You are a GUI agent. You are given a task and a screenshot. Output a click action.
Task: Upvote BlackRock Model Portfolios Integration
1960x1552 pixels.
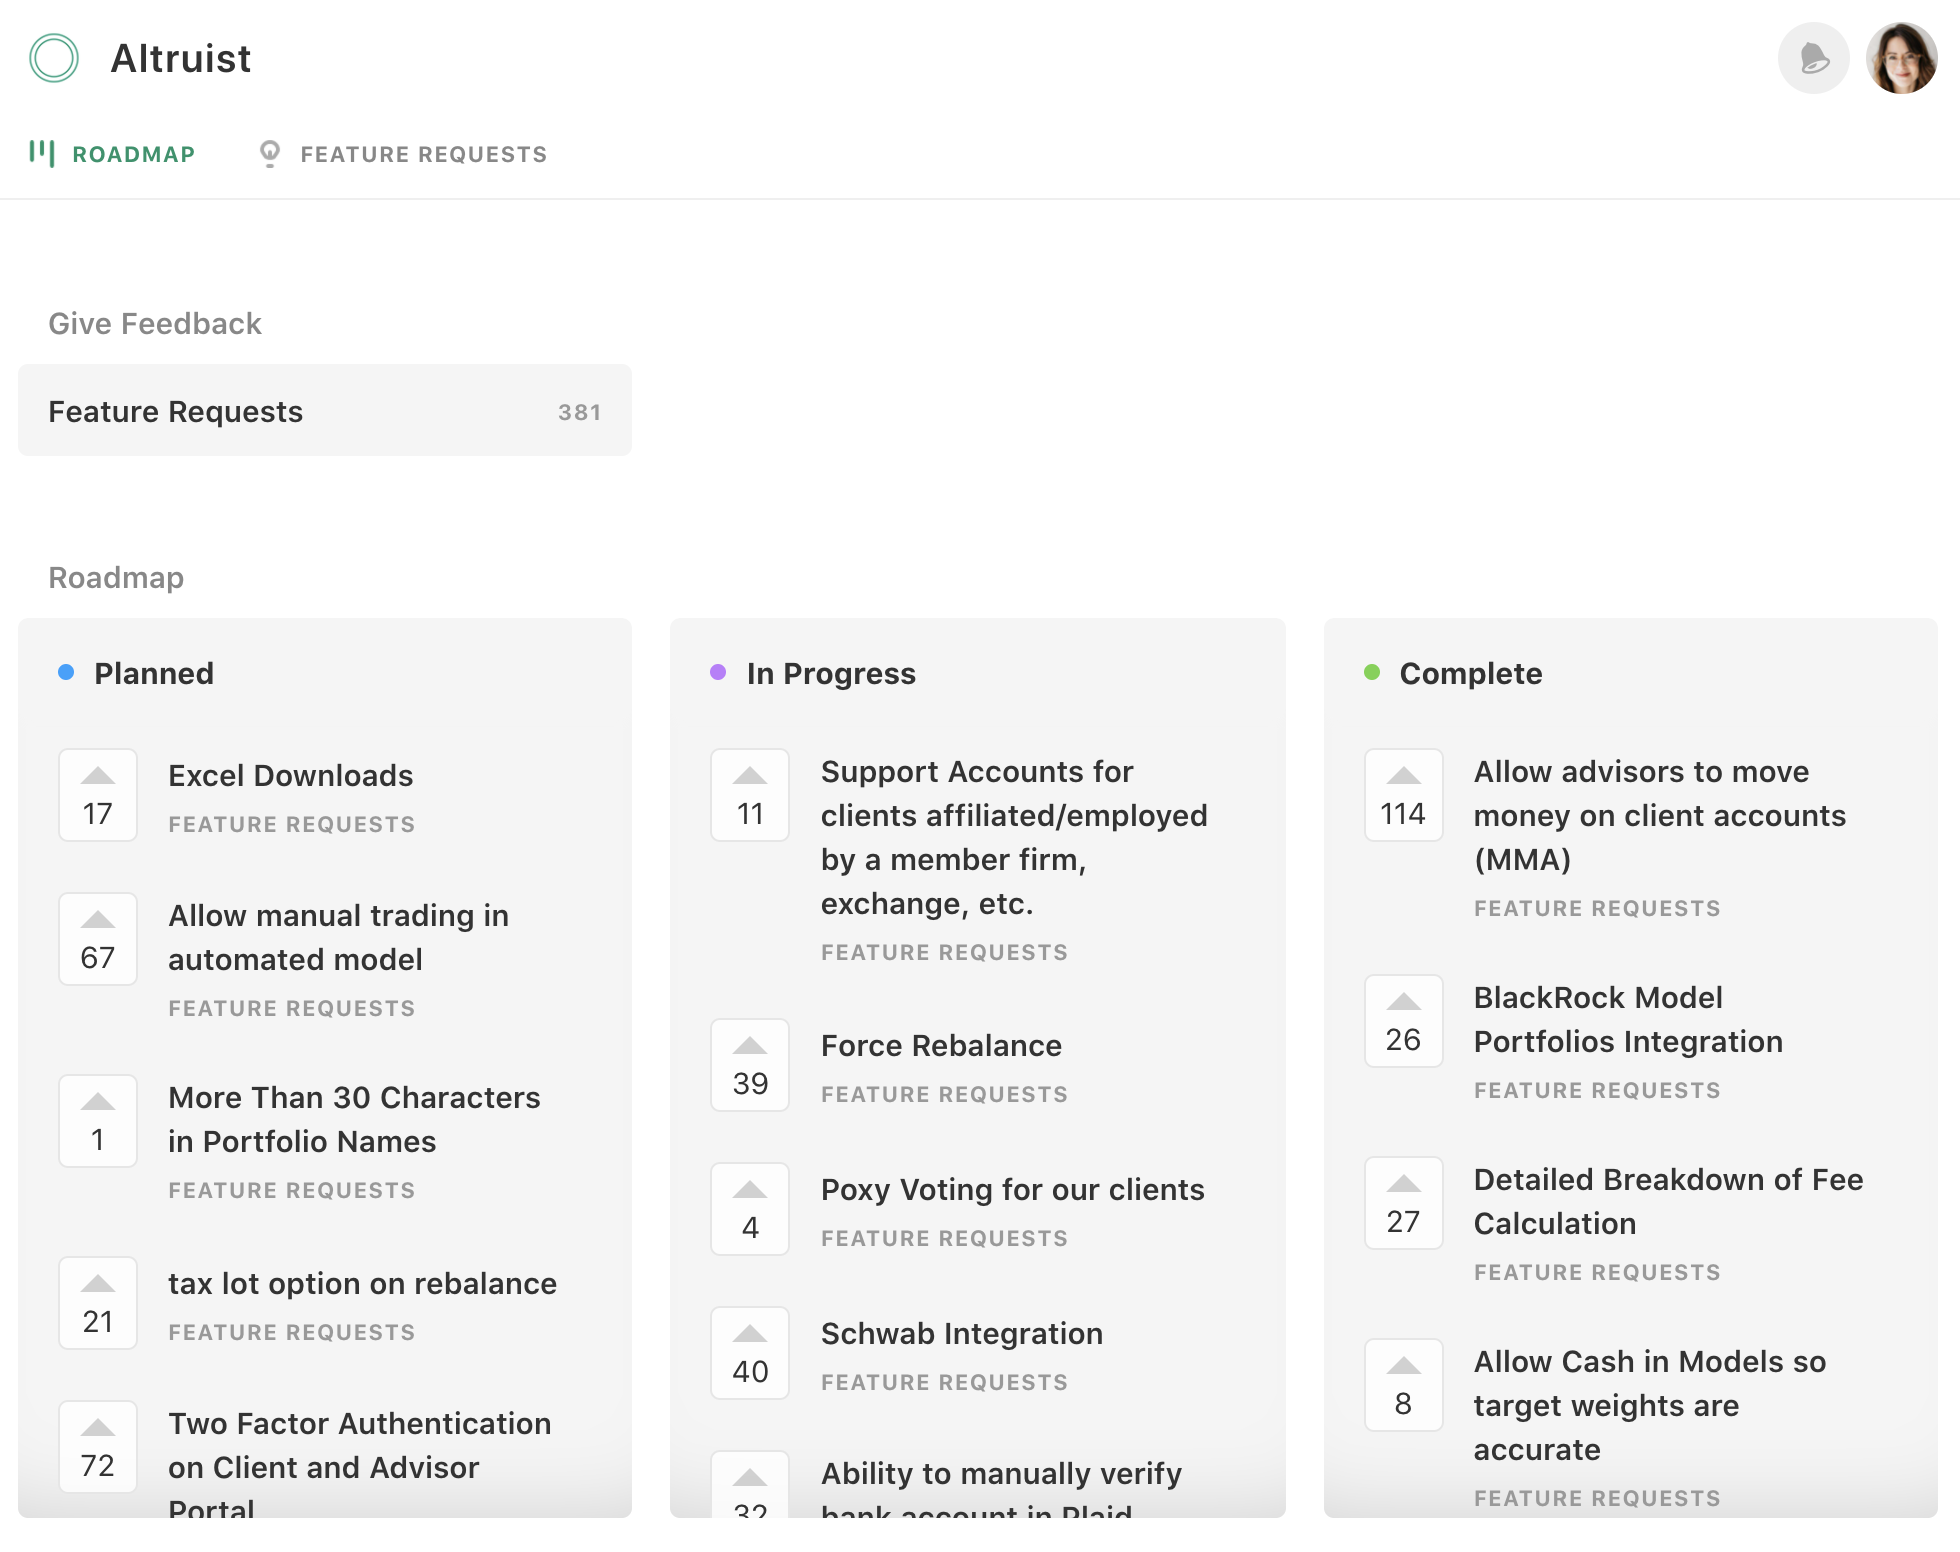[1404, 1021]
